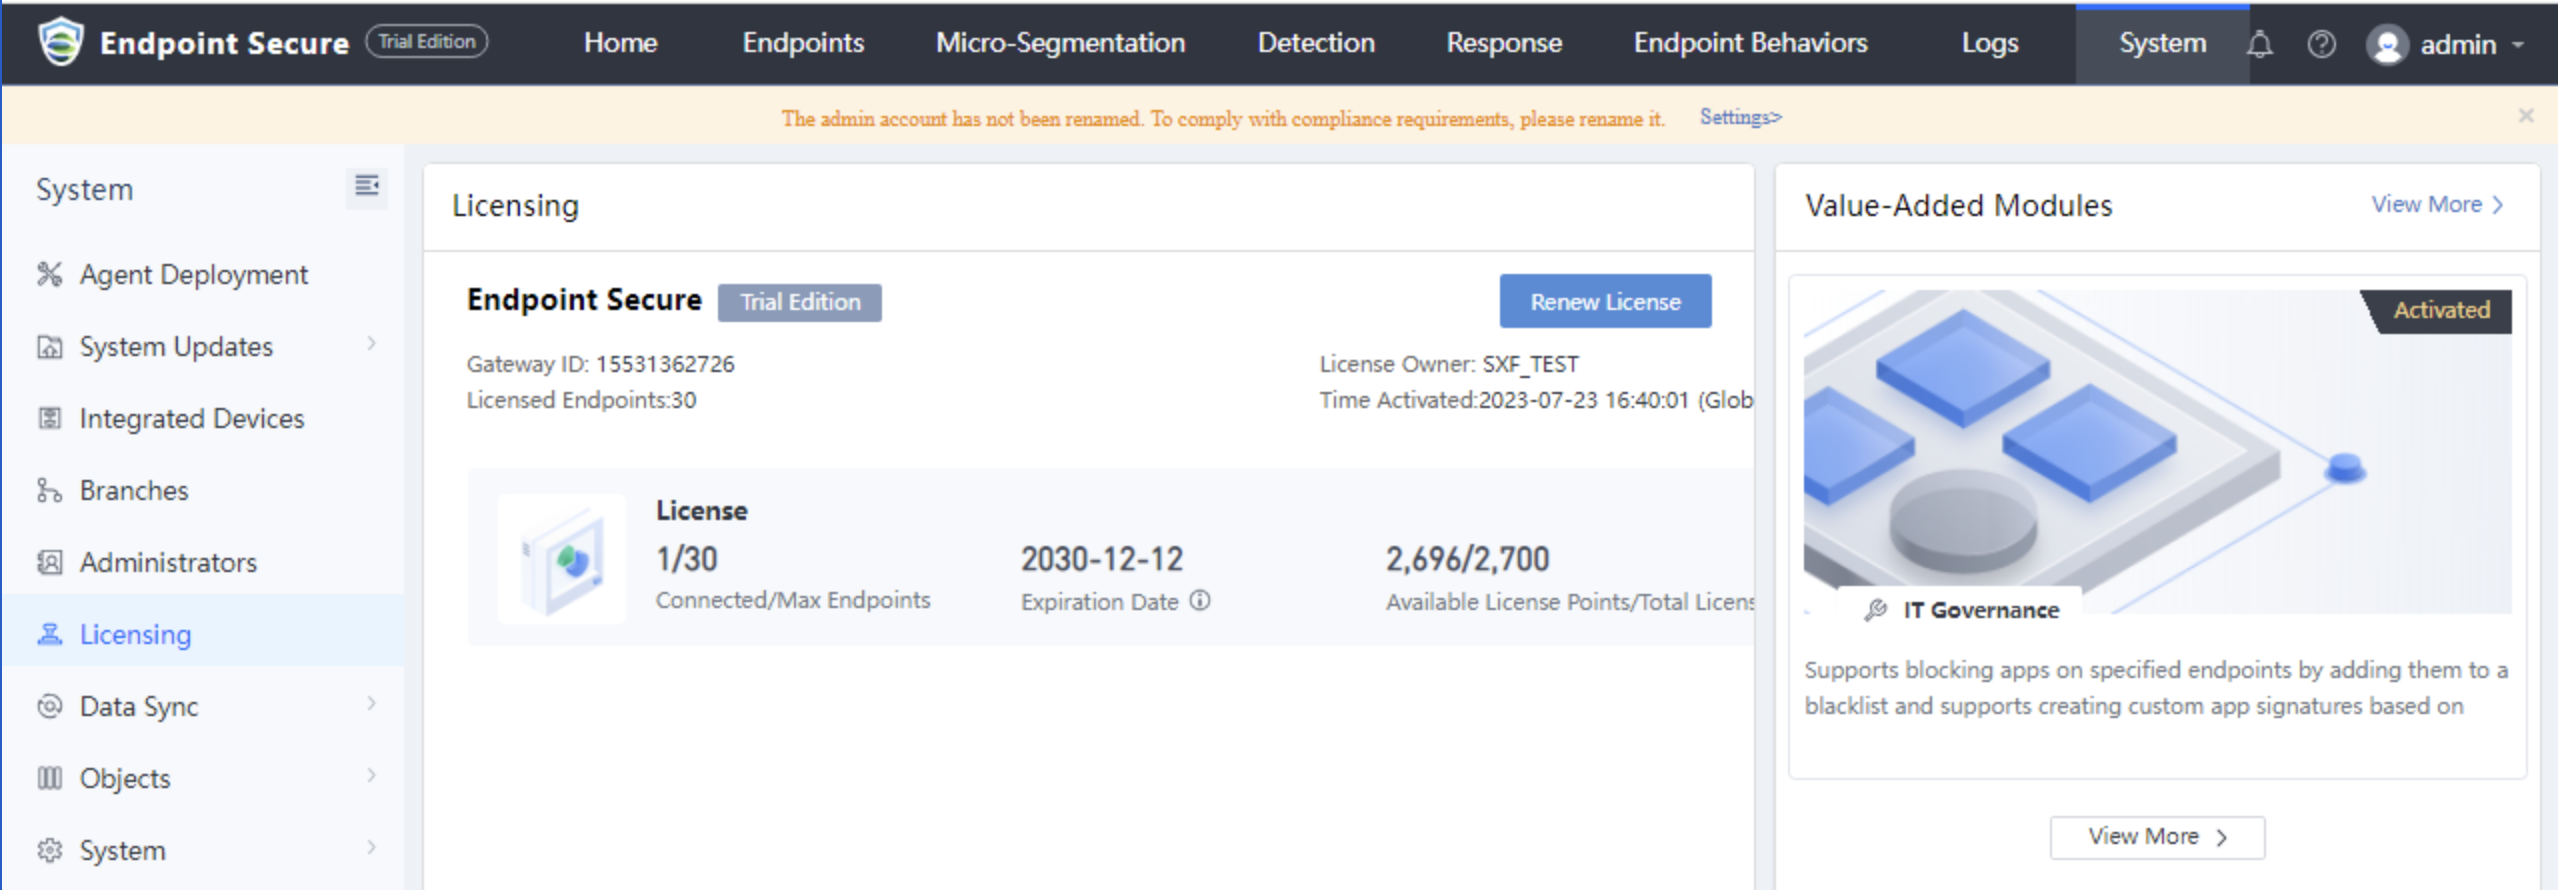This screenshot has height=890, width=2558.
Task: Click the IT Governance wrench icon
Action: (x=1876, y=610)
